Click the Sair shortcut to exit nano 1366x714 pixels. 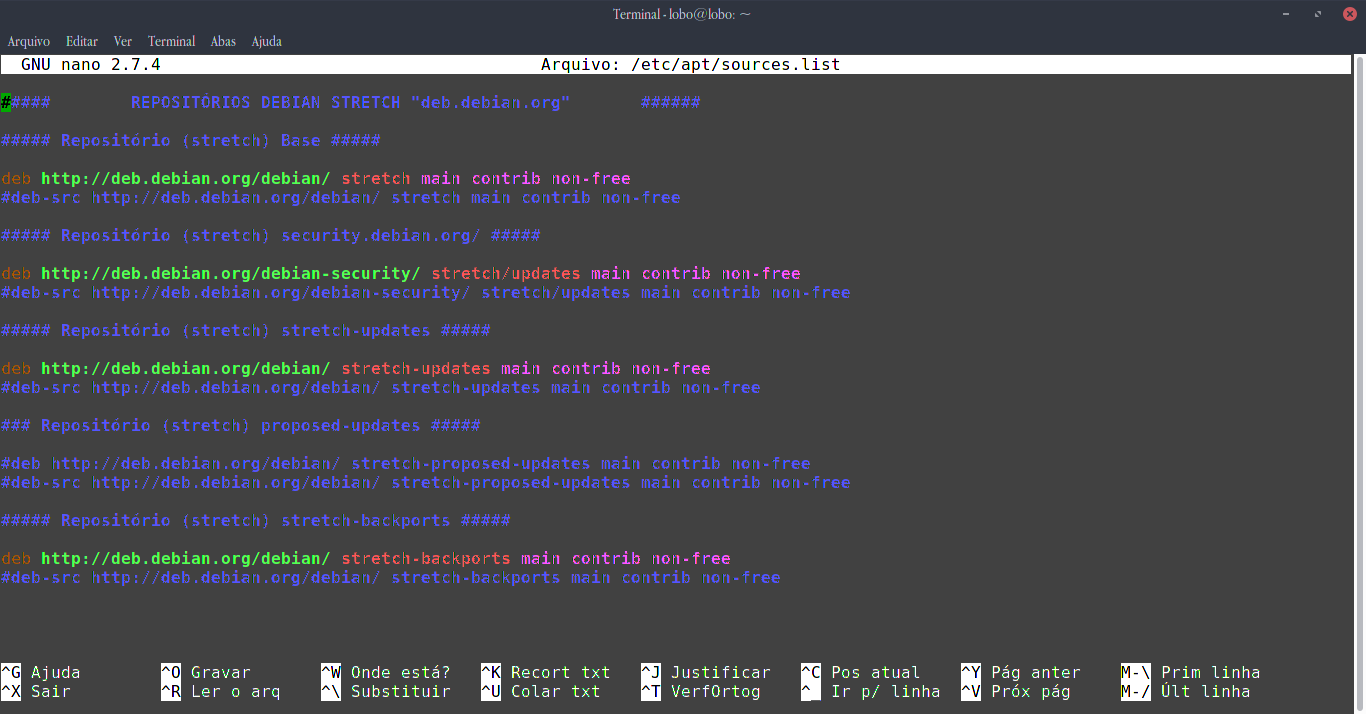(x=50, y=691)
